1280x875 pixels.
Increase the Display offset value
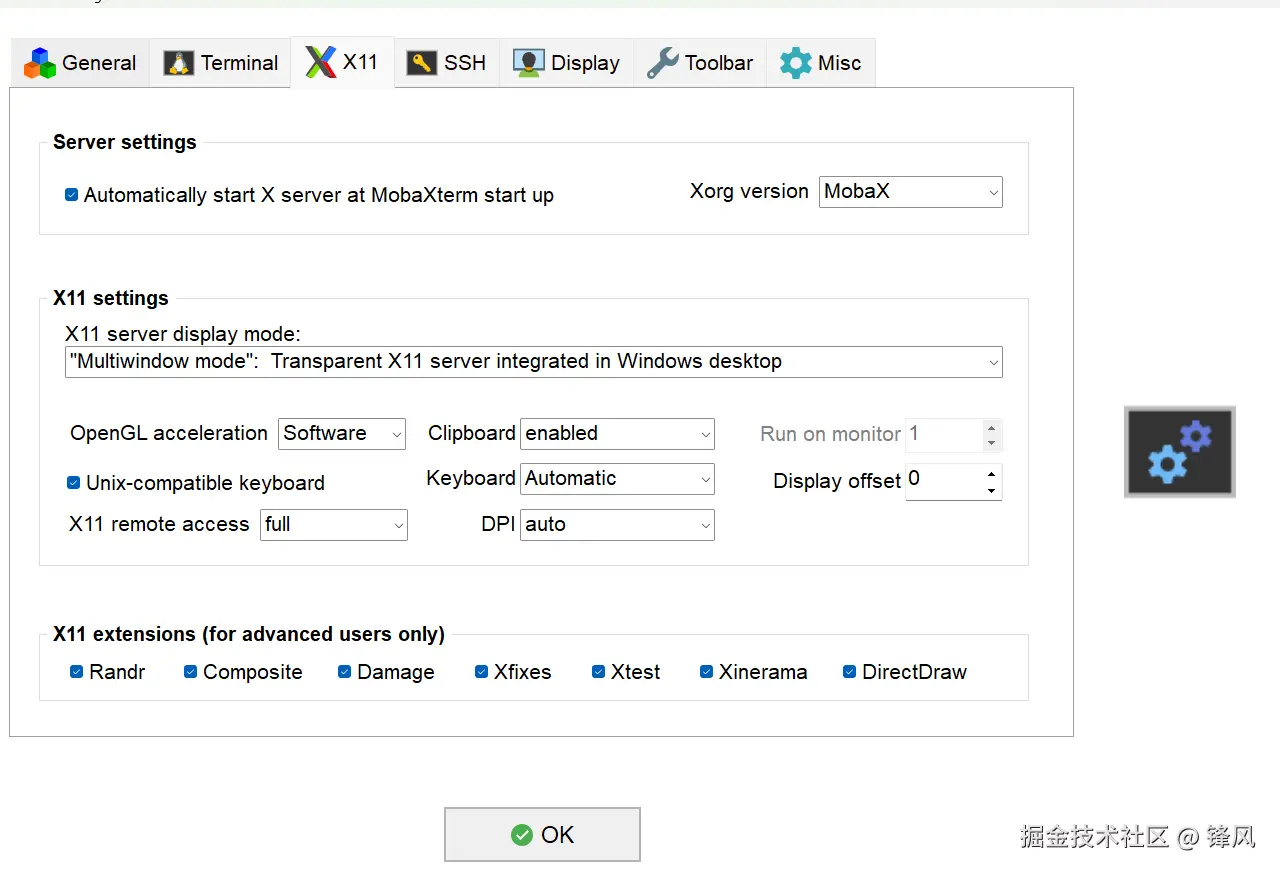991,474
